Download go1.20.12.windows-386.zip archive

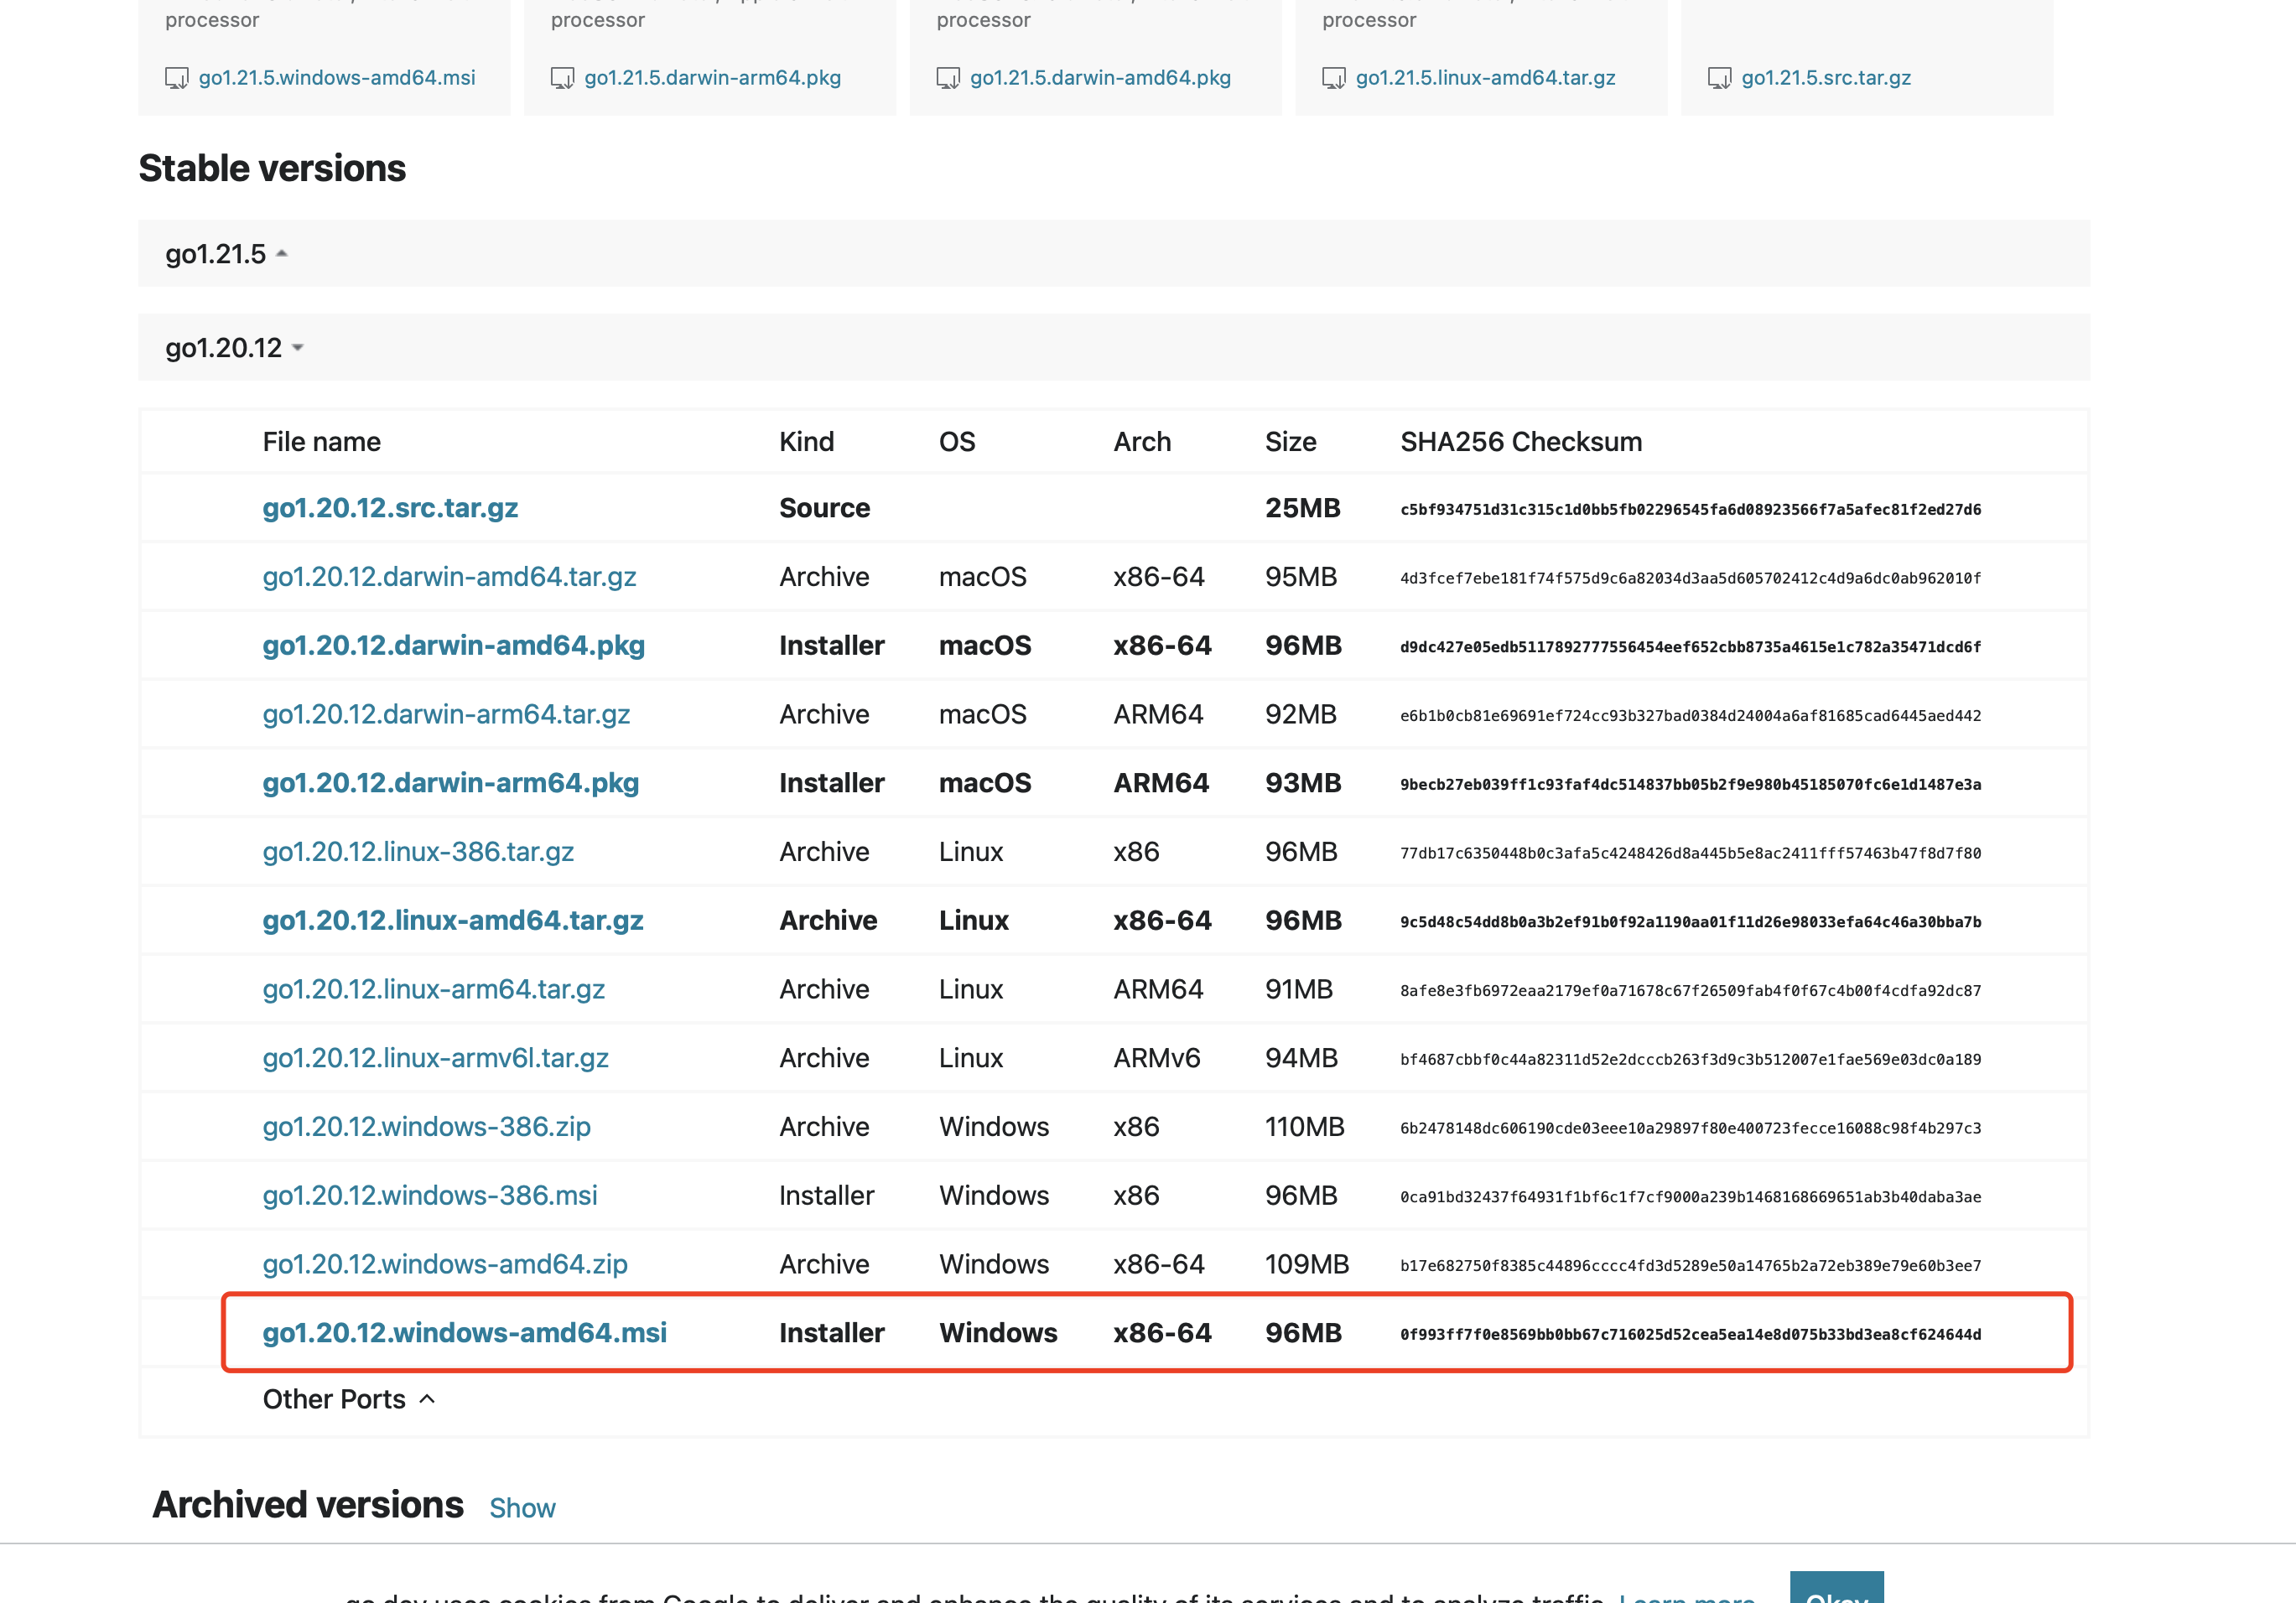point(426,1127)
